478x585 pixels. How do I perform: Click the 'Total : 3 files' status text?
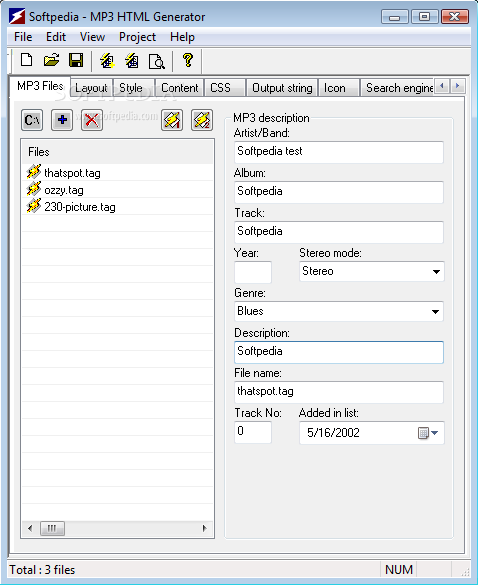coord(42,570)
